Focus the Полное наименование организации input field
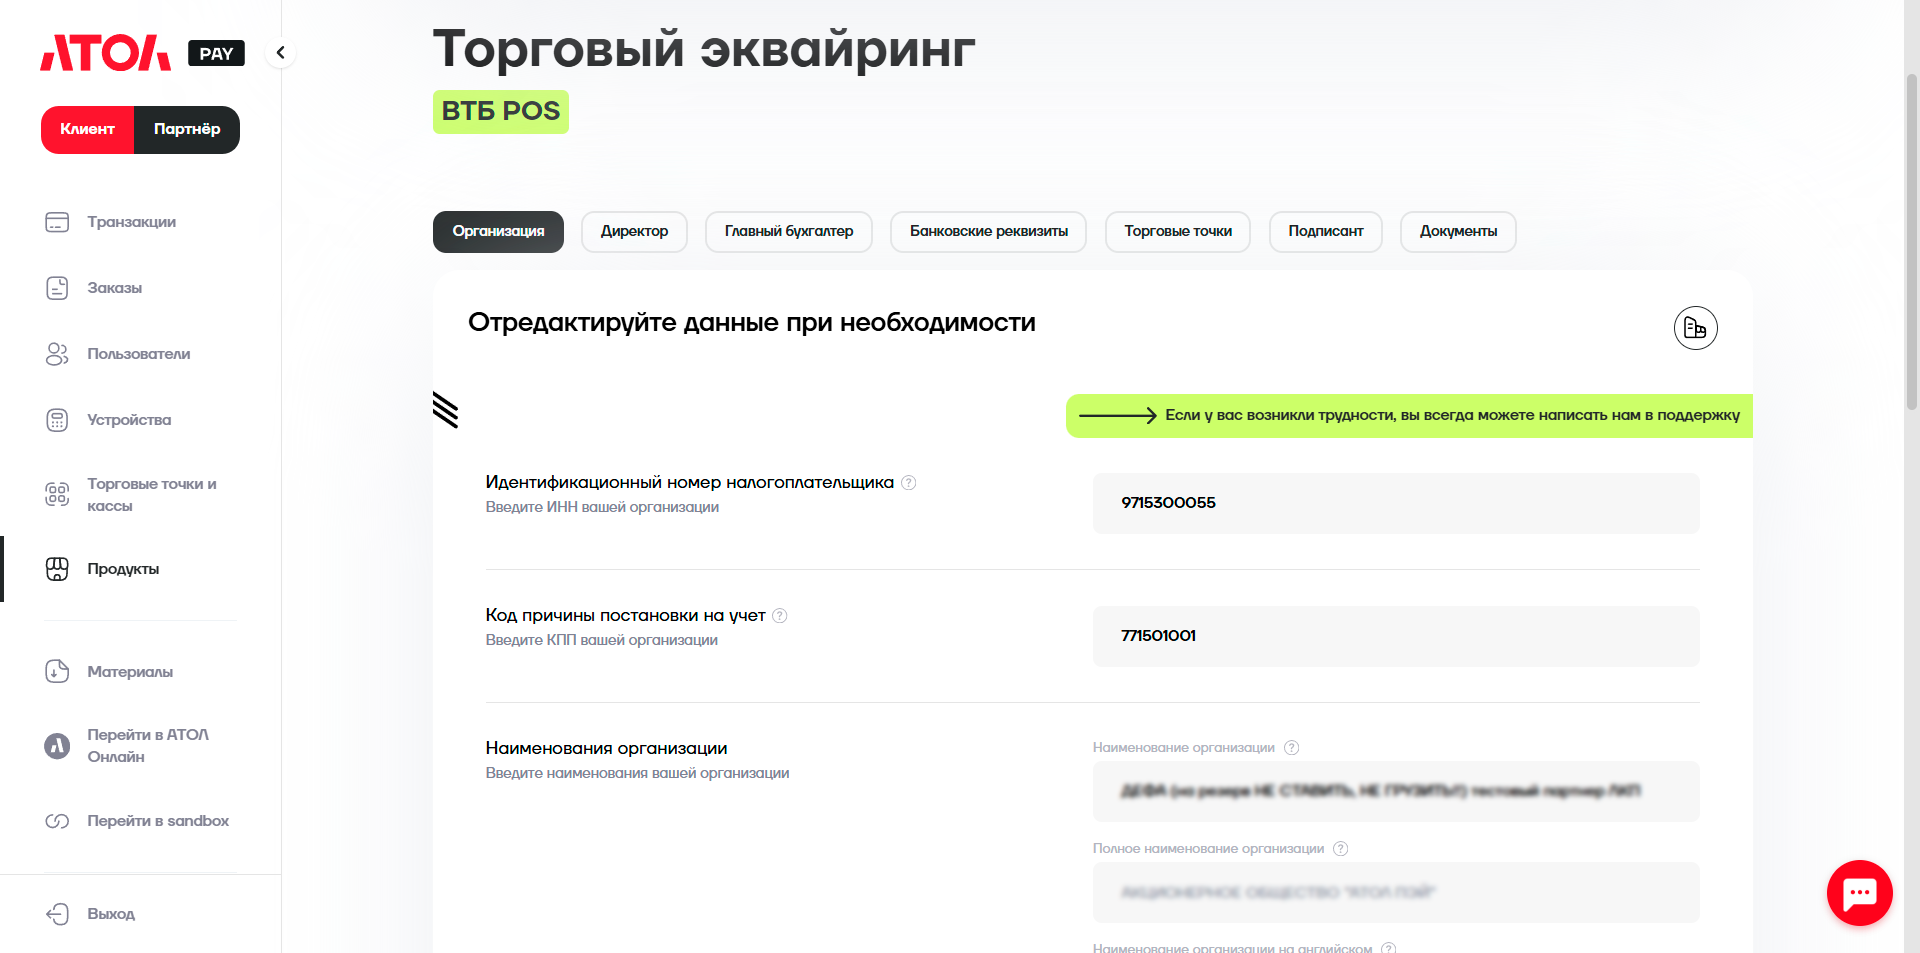 tap(1396, 892)
